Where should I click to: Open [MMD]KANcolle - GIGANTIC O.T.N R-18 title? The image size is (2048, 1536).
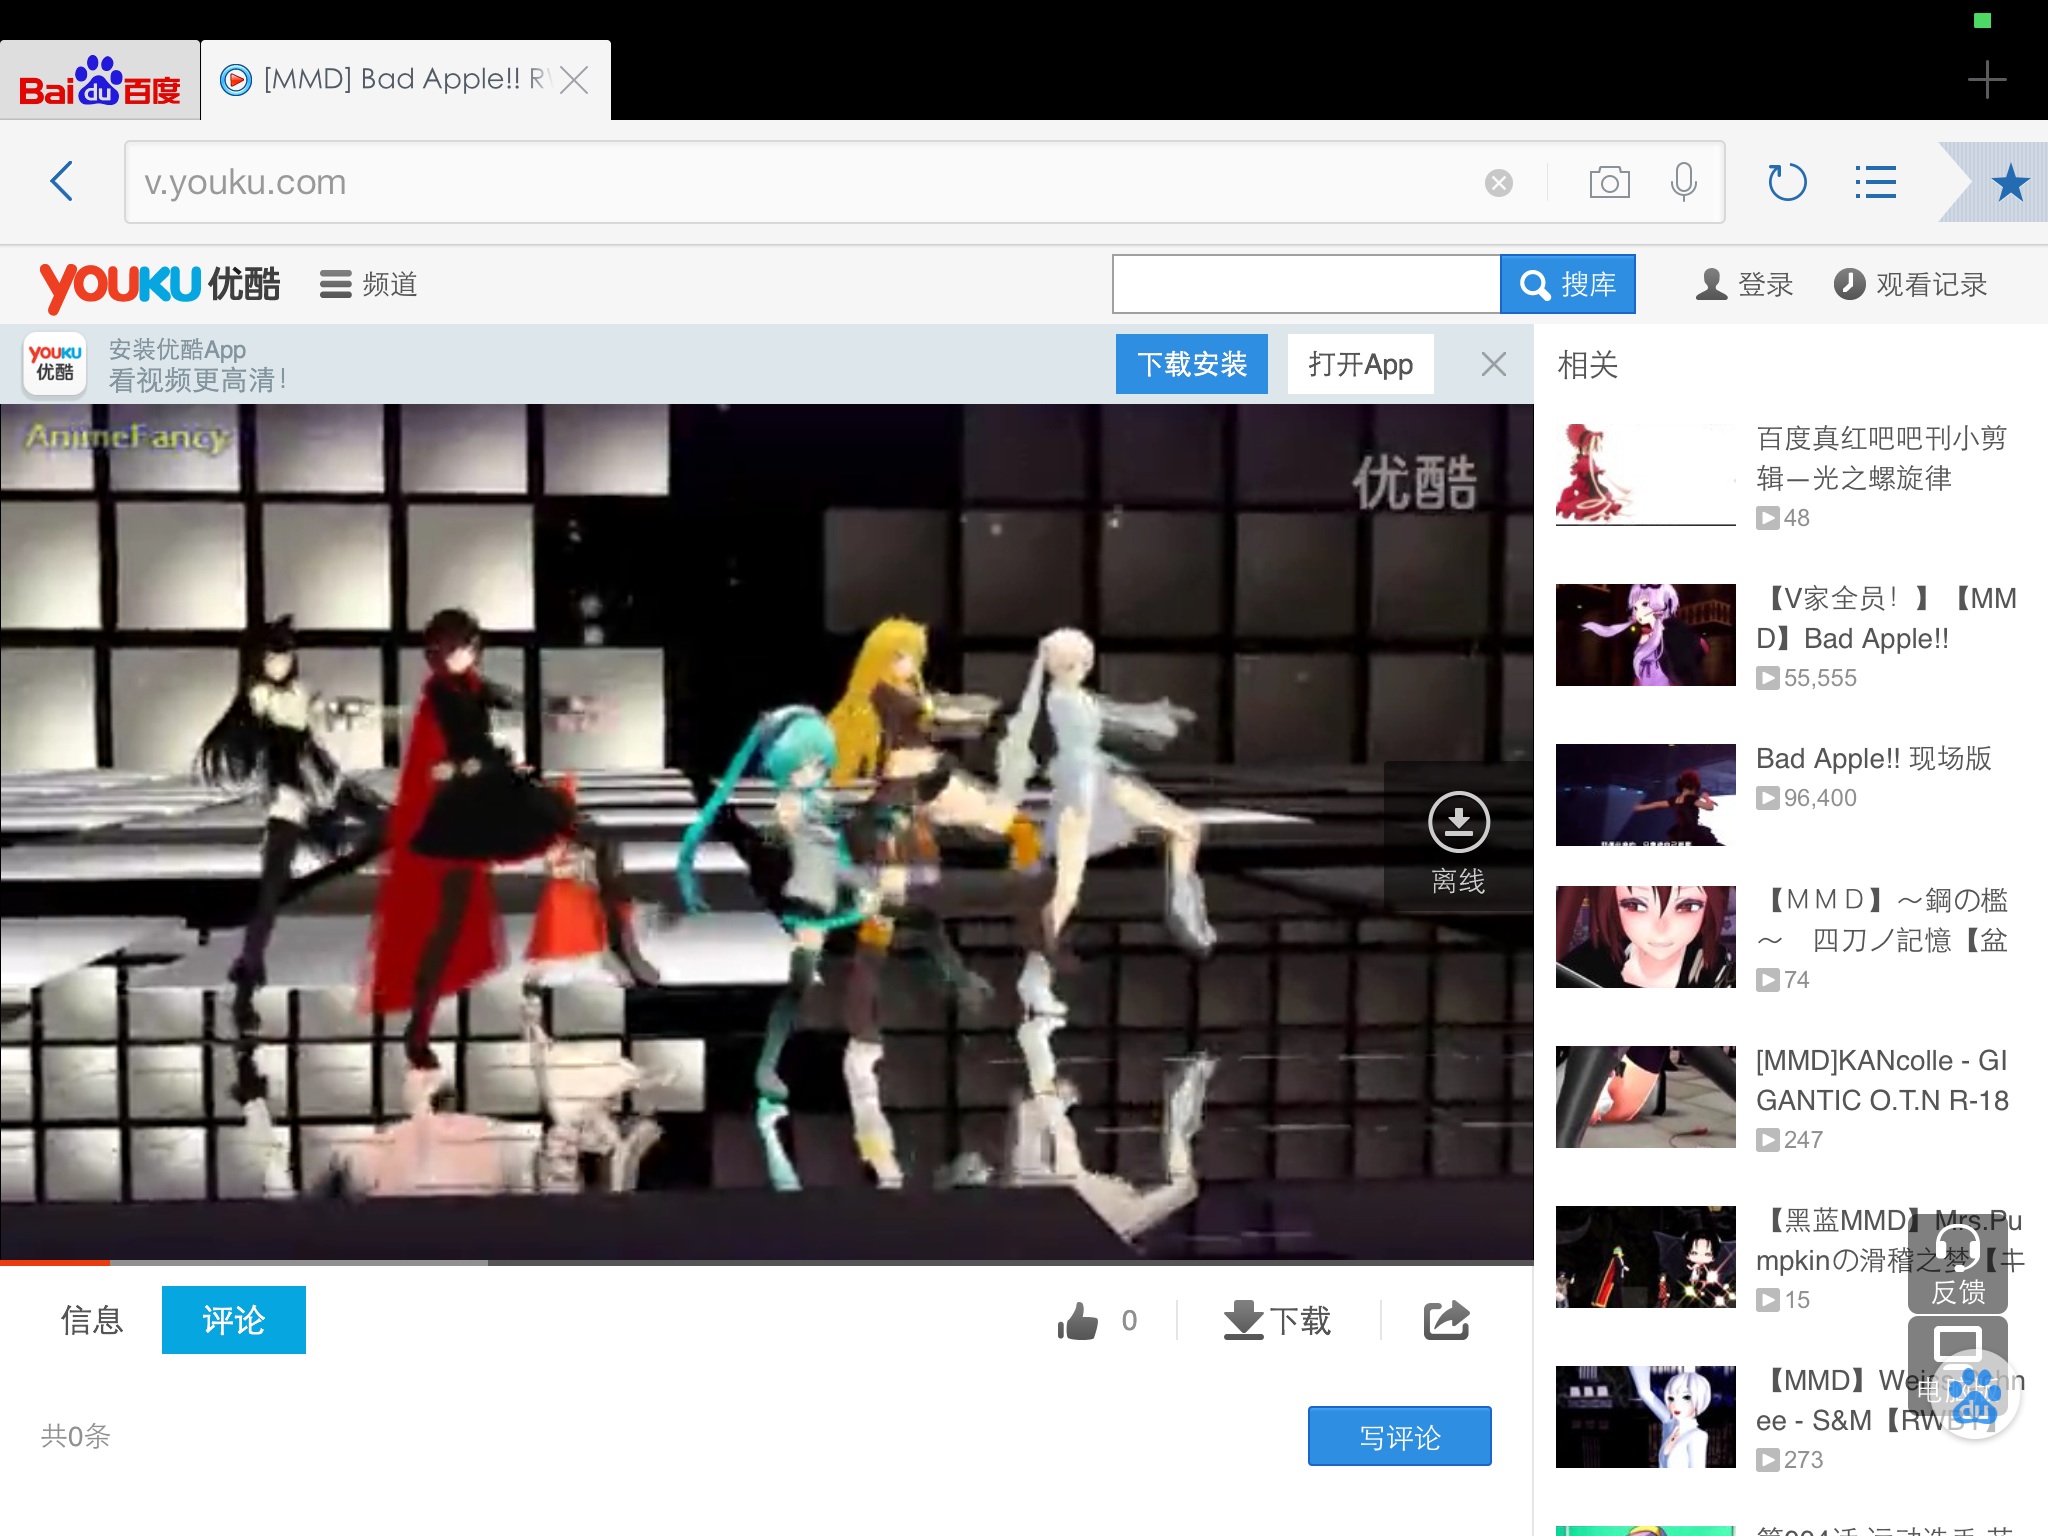tap(1882, 1080)
